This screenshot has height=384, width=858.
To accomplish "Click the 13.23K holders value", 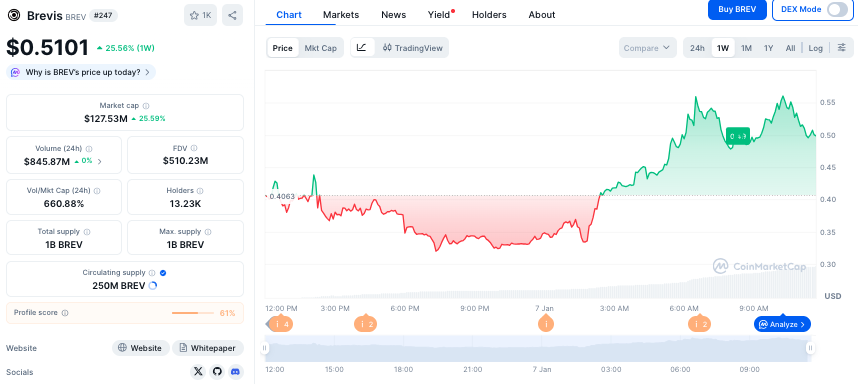I will pos(185,203).
